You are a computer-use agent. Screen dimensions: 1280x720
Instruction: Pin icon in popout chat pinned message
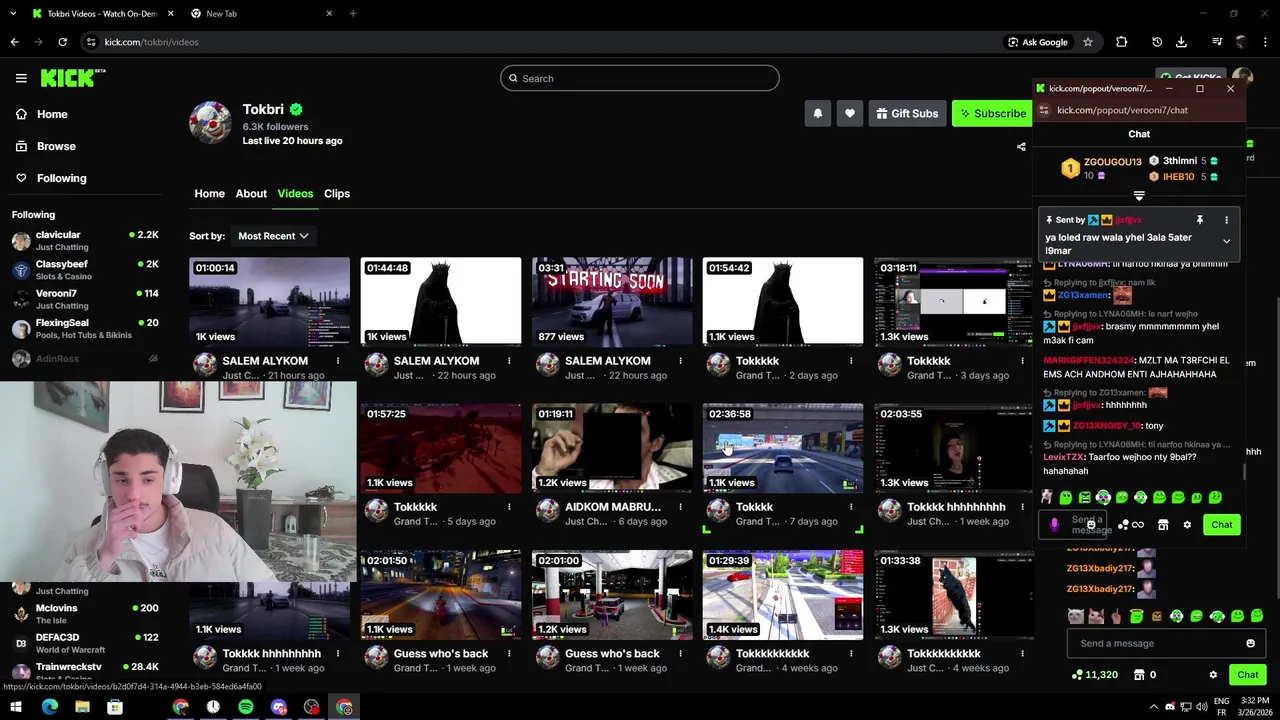click(x=1199, y=220)
